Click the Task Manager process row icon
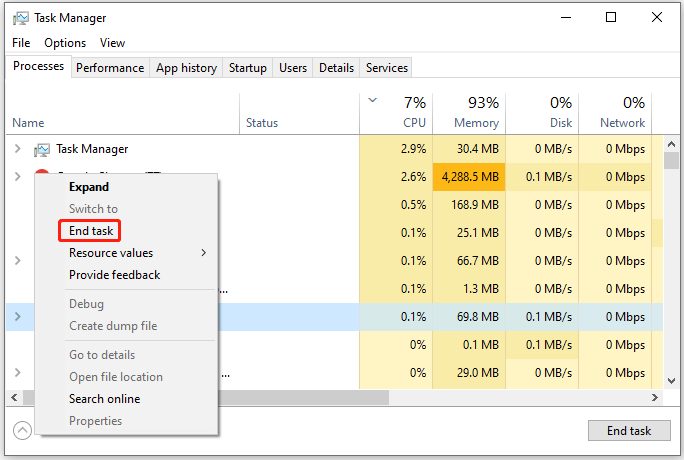Viewport: 684px width, 460px height. pyautogui.click(x=42, y=150)
